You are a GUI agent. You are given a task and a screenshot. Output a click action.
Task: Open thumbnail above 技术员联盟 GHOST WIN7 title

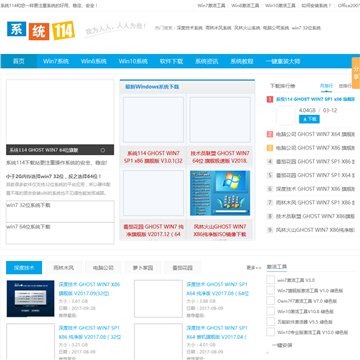220,120
